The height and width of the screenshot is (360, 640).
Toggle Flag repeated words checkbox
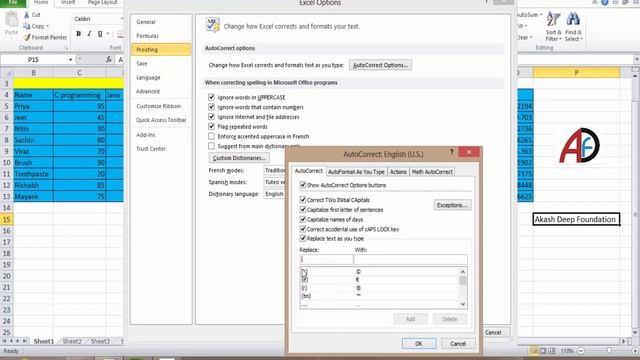211,127
